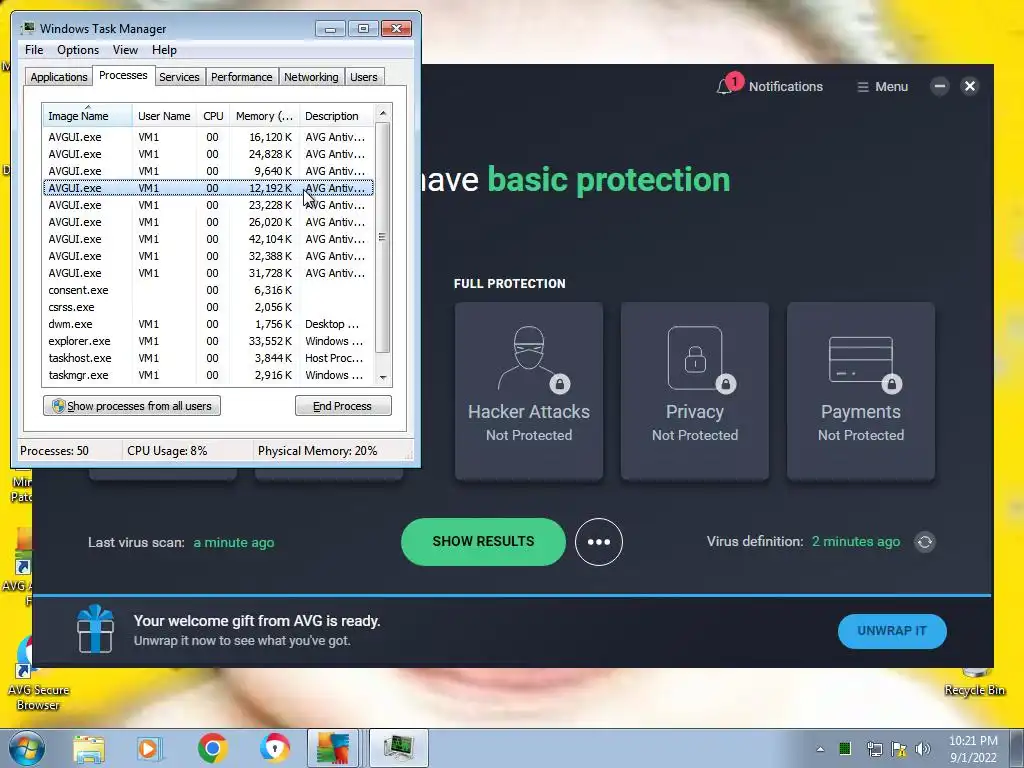Viewport: 1024px width, 768px height.
Task: Select the csrss.exe process row
Action: (x=208, y=307)
